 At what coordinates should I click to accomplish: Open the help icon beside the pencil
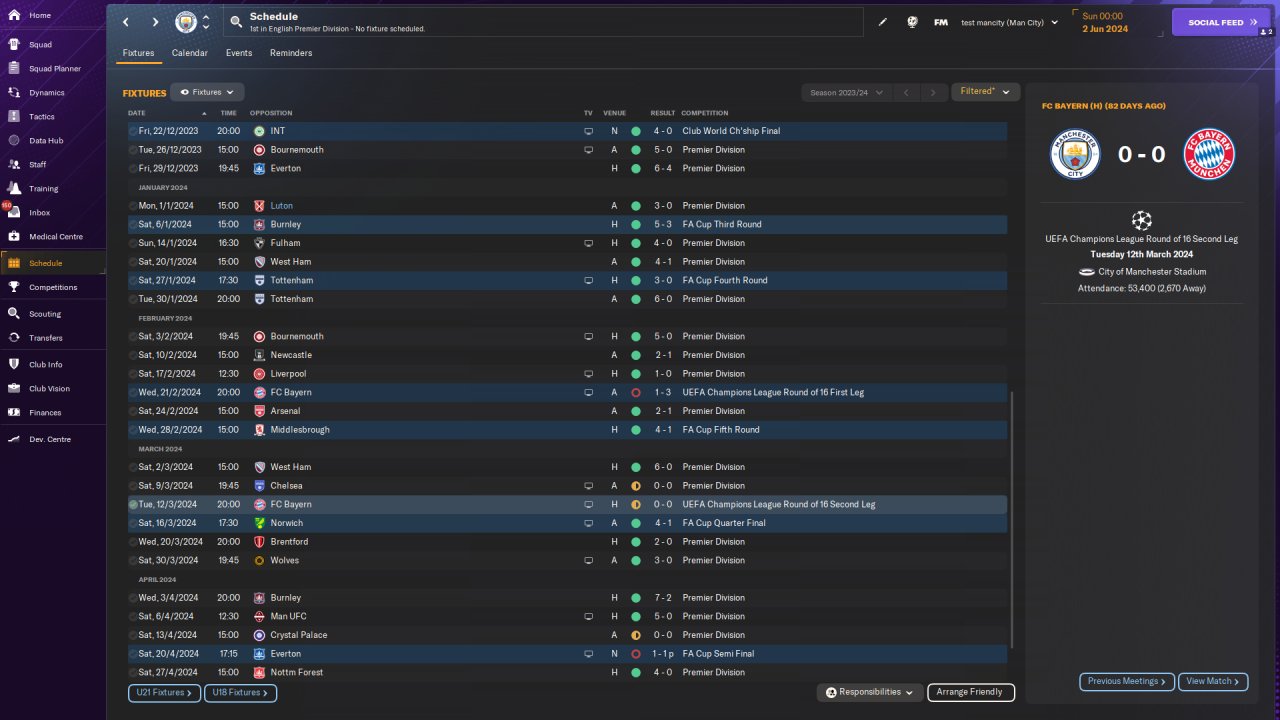point(912,22)
